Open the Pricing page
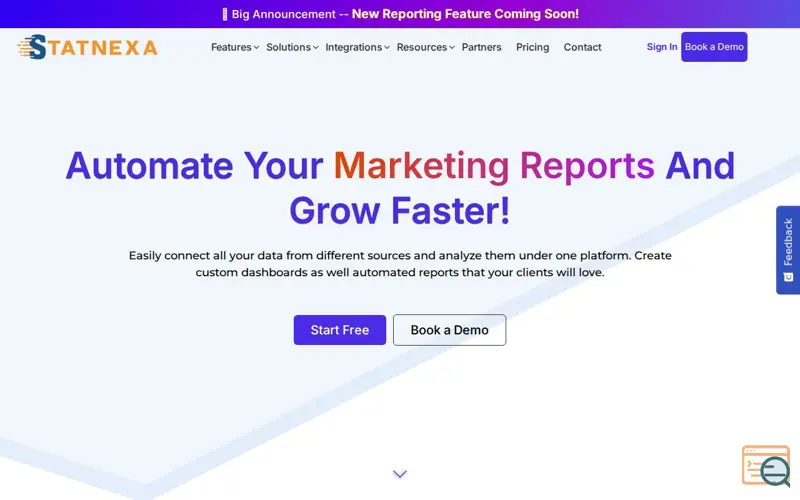Screen dimensions: 800x500 [x=532, y=47]
